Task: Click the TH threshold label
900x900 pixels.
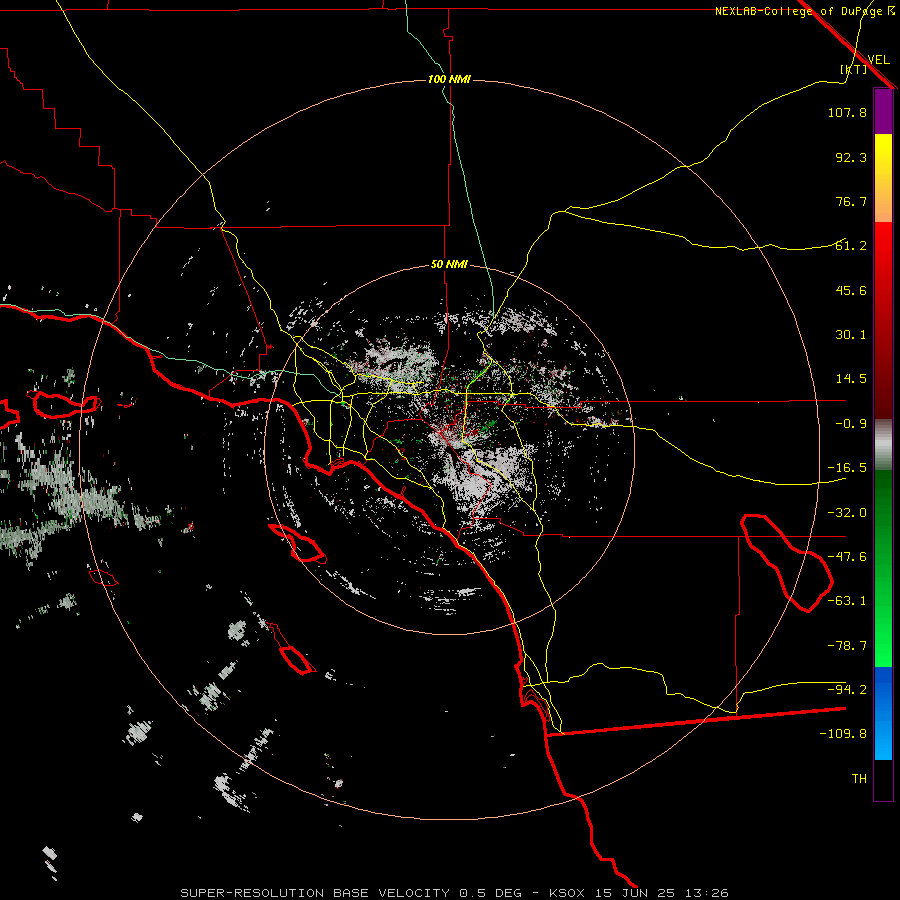Action: coord(859,779)
